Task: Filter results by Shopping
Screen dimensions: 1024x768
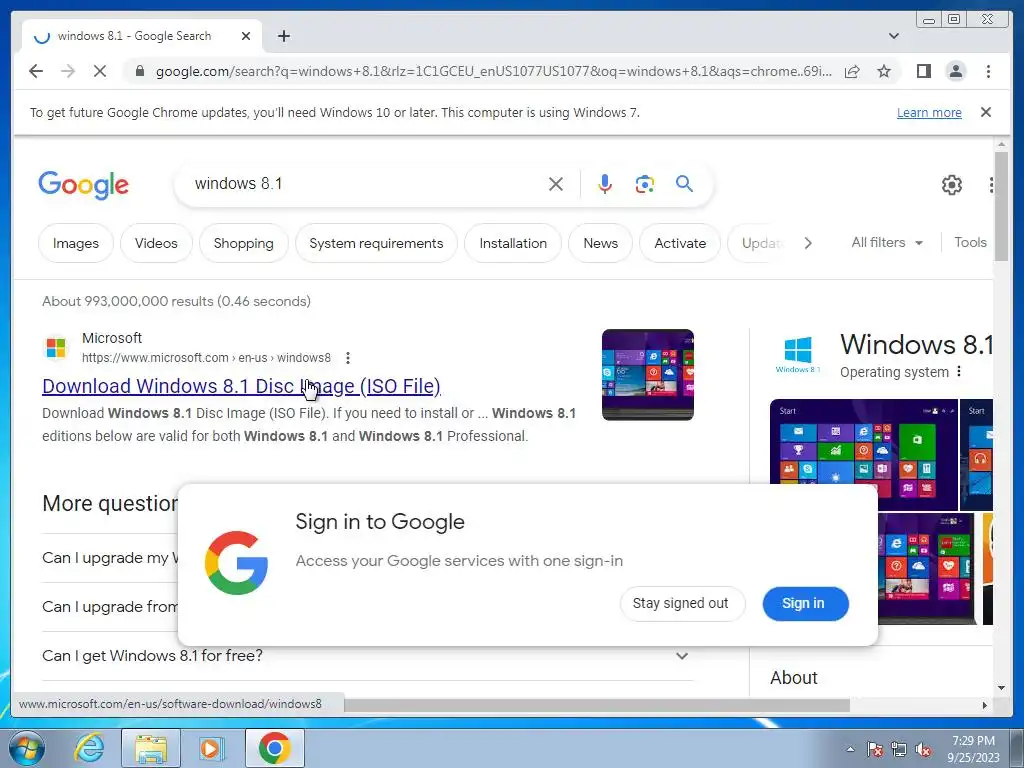Action: (x=244, y=243)
